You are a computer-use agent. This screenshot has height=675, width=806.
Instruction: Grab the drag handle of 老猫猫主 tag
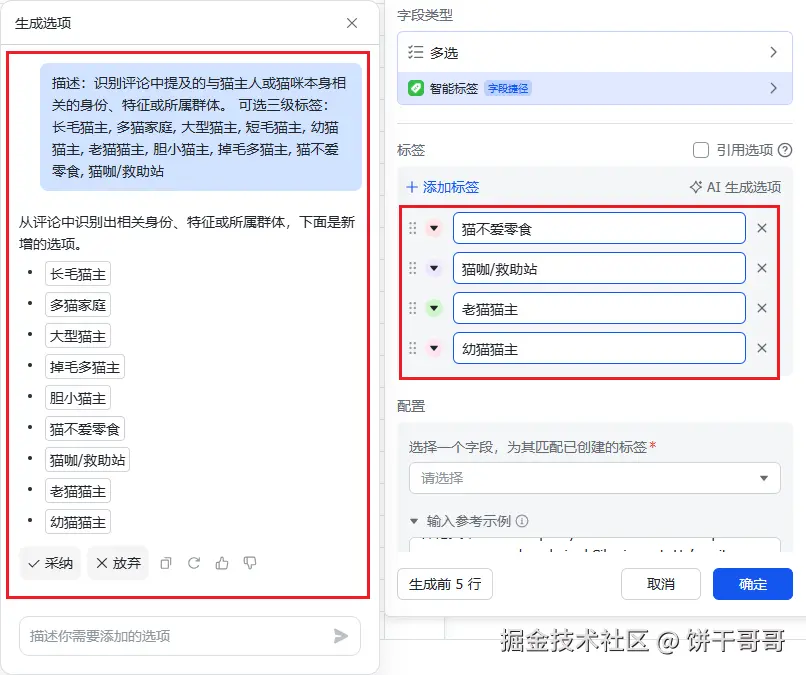[x=412, y=308]
